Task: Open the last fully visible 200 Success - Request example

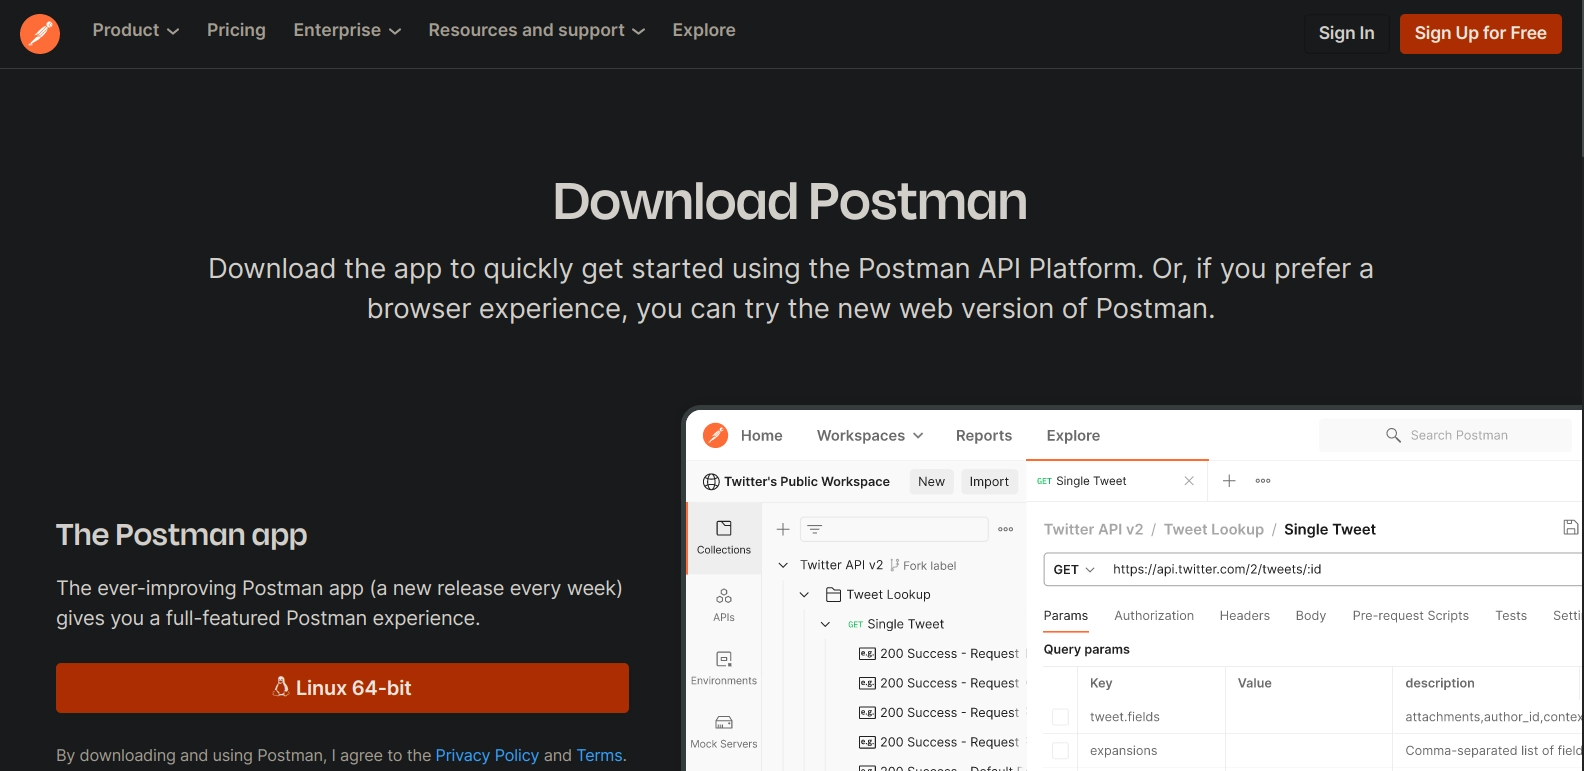Action: pos(939,742)
